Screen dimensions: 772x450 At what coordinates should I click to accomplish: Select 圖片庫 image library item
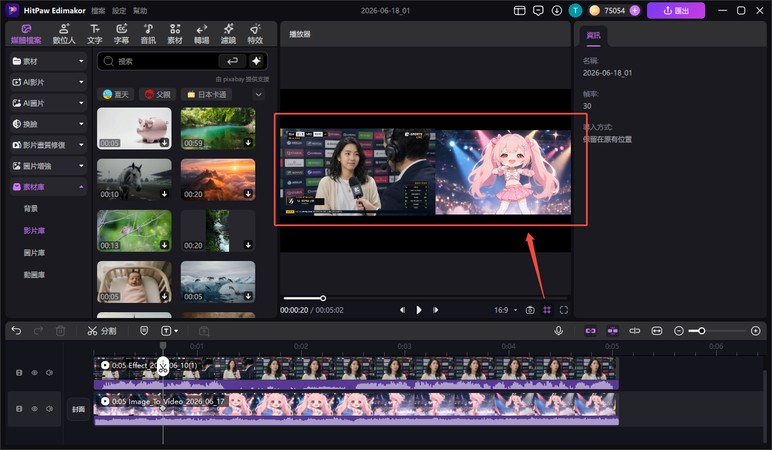[x=34, y=253]
